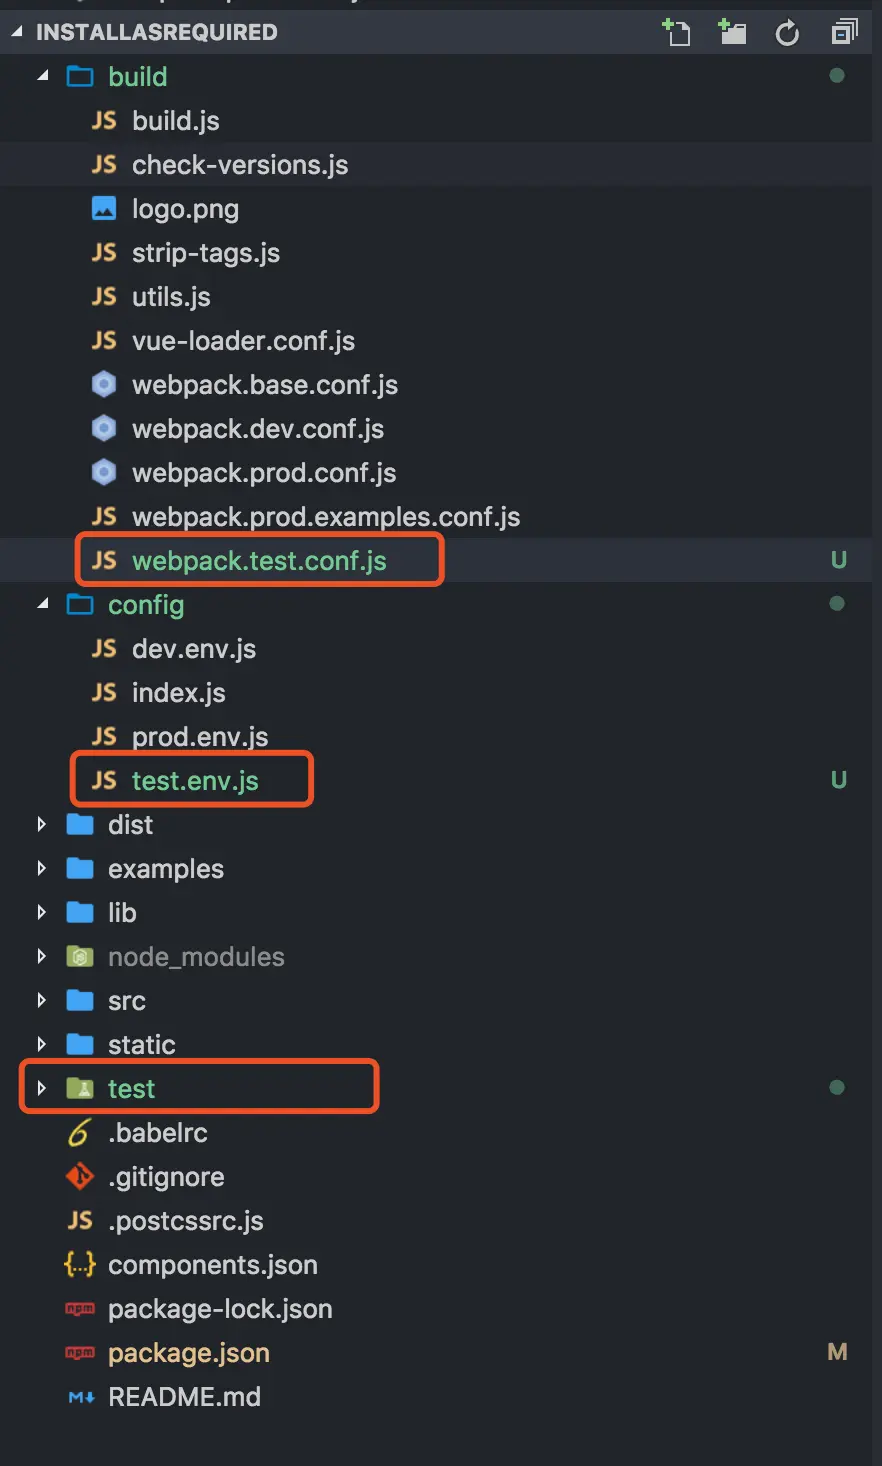Open components.json file
Viewport: 882px width, 1466px height.
(212, 1265)
